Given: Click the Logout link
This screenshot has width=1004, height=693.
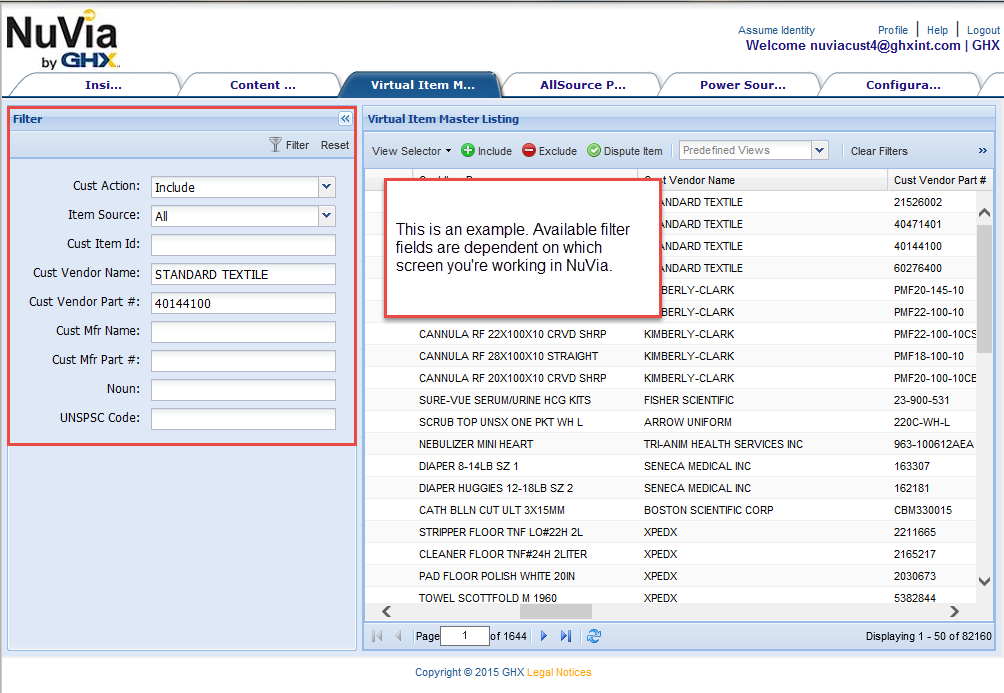Looking at the screenshot, I should pyautogui.click(x=983, y=30).
